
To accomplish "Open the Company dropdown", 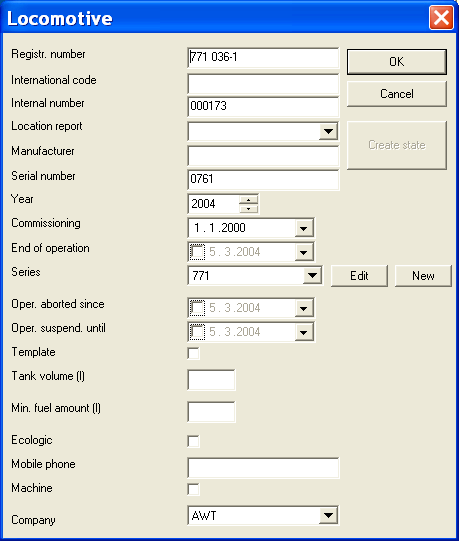I will coord(328,515).
